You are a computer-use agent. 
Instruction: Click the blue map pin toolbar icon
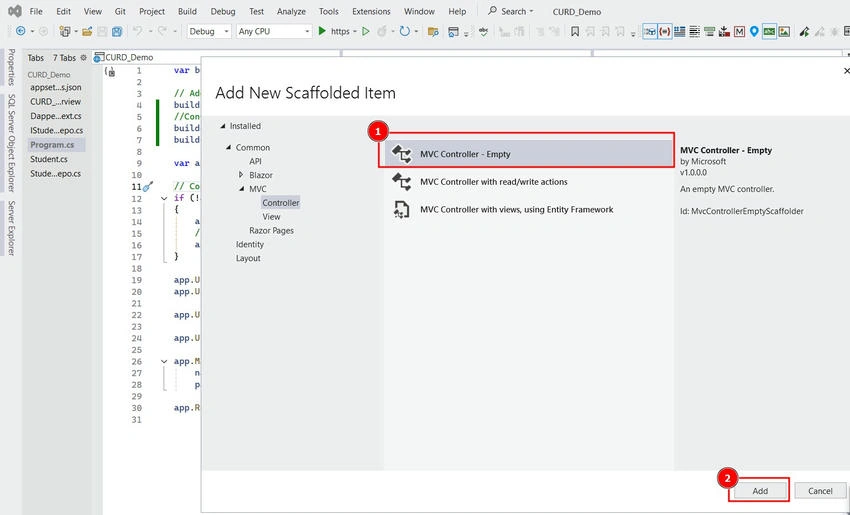[754, 31]
